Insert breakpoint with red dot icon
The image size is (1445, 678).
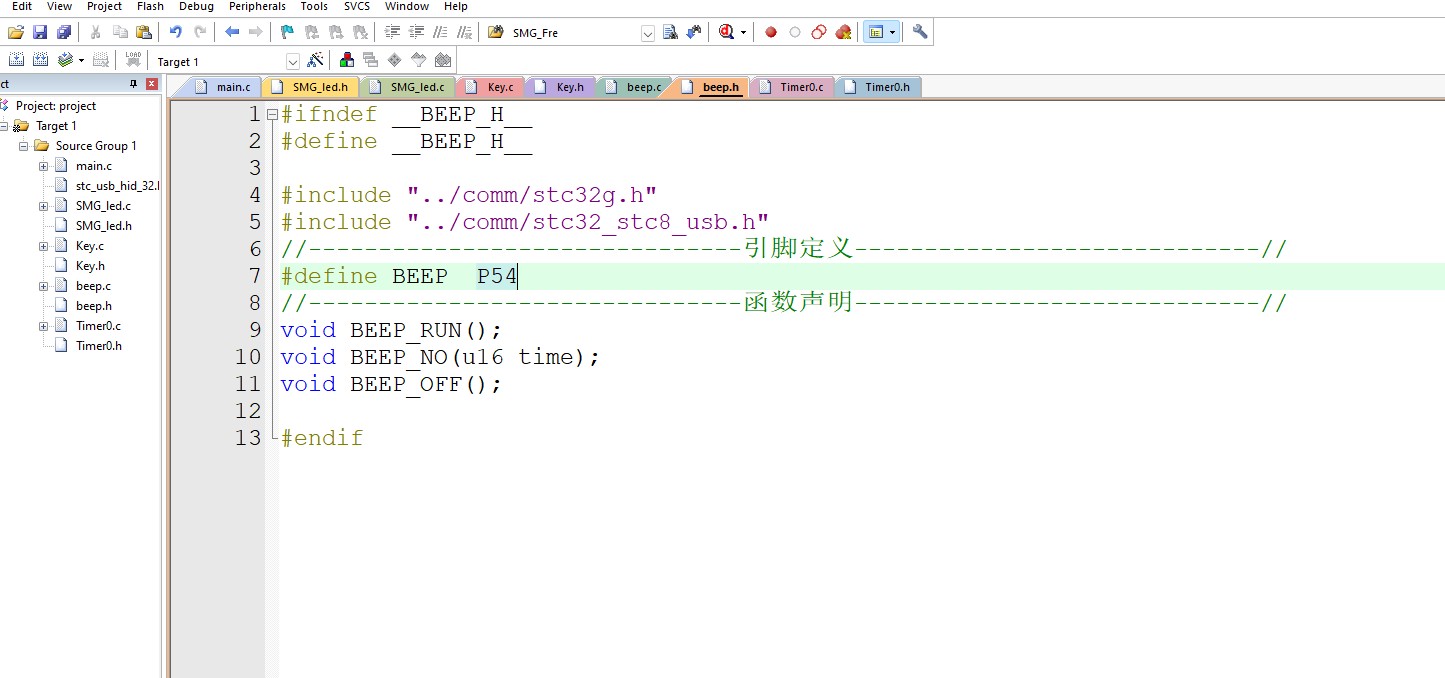coord(771,32)
